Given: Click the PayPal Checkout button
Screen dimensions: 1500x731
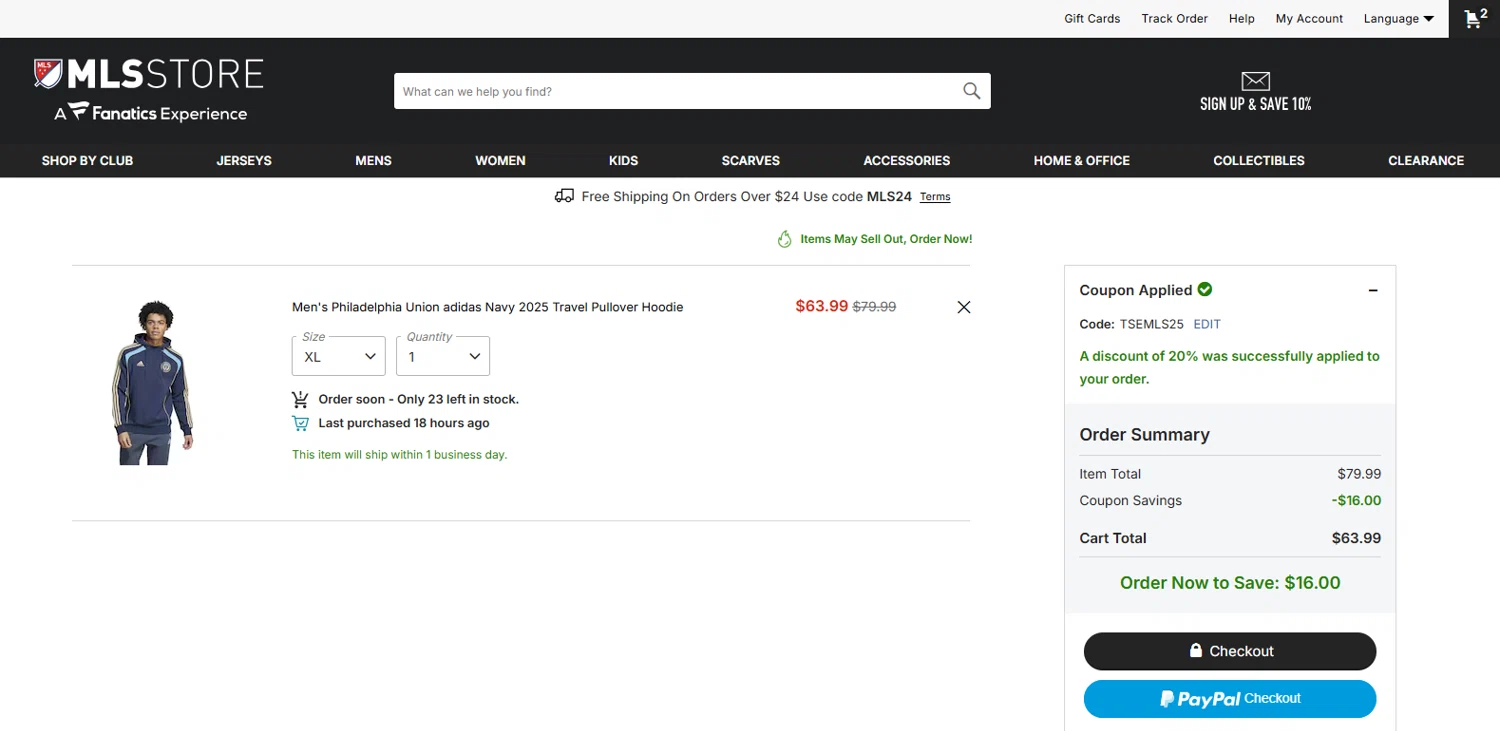Looking at the screenshot, I should point(1229,699).
